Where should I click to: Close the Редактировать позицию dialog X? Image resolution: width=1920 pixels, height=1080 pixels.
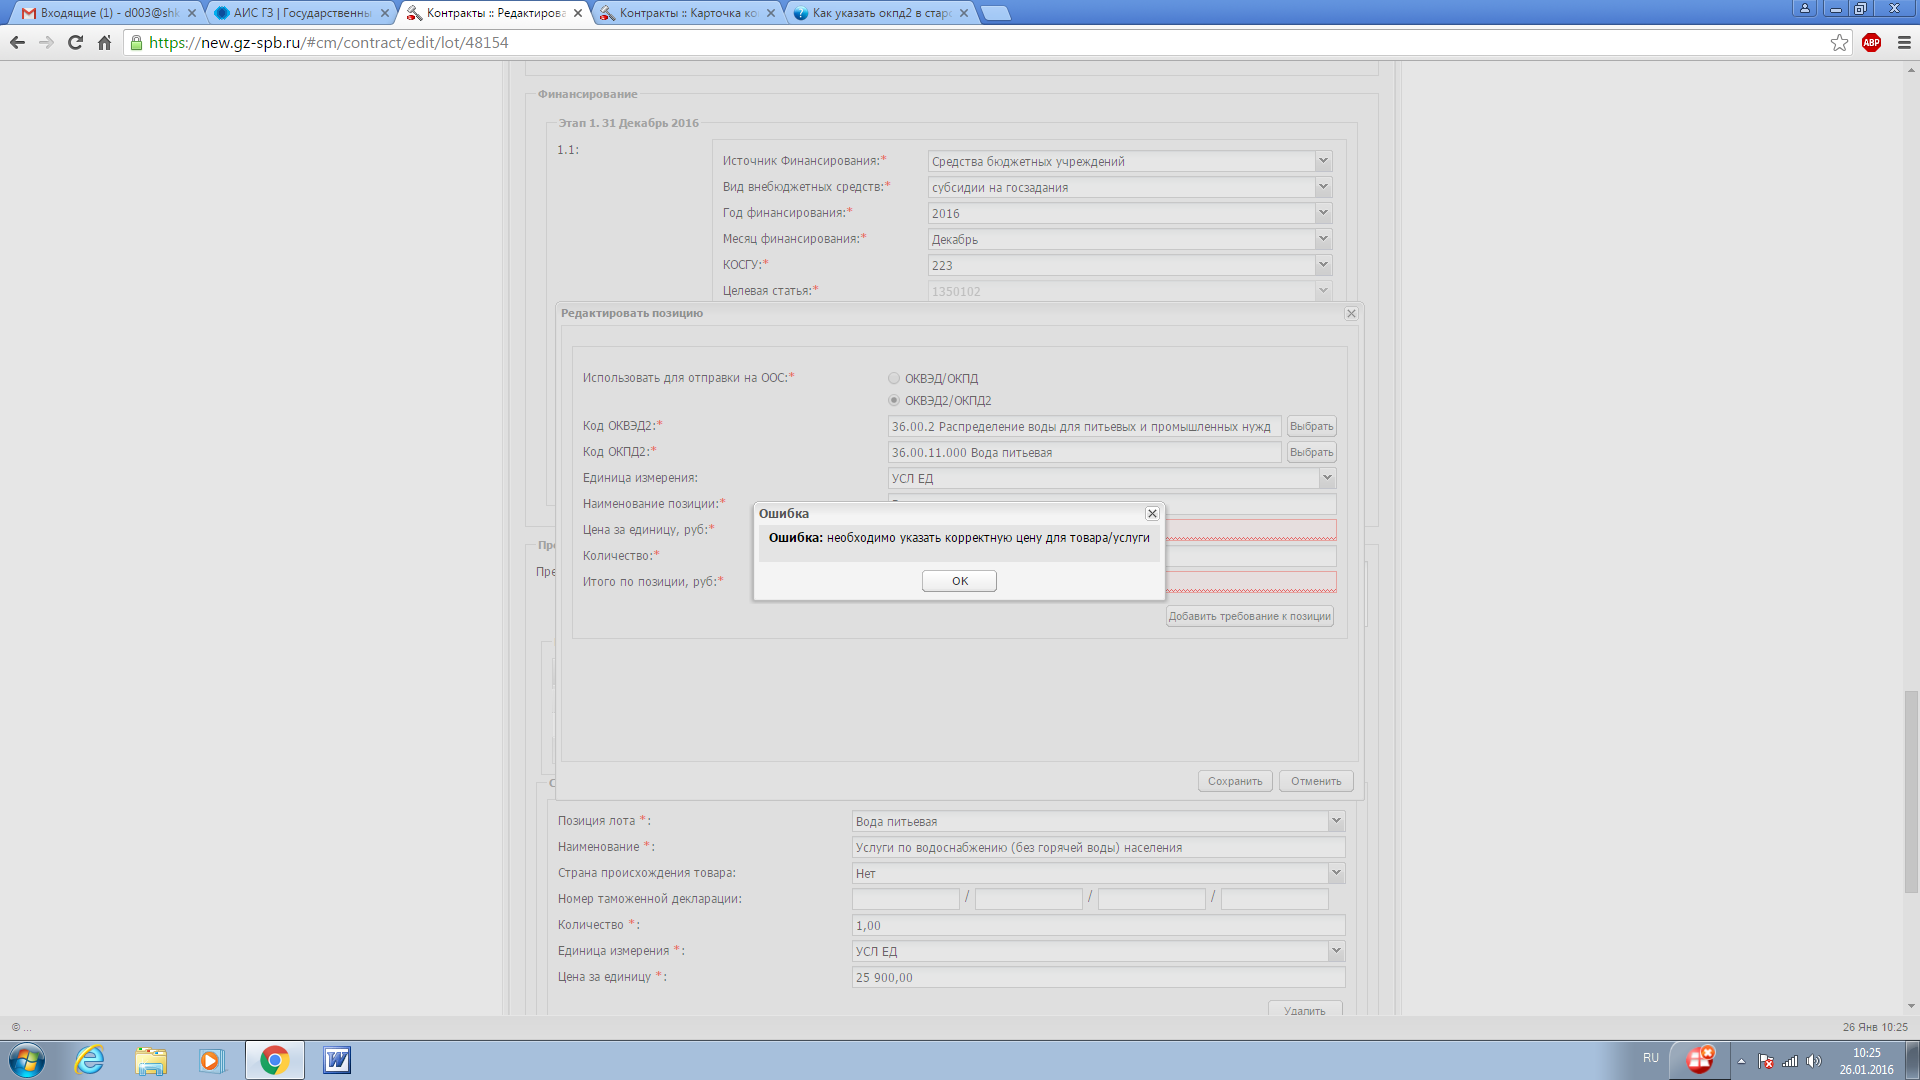pyautogui.click(x=1351, y=313)
